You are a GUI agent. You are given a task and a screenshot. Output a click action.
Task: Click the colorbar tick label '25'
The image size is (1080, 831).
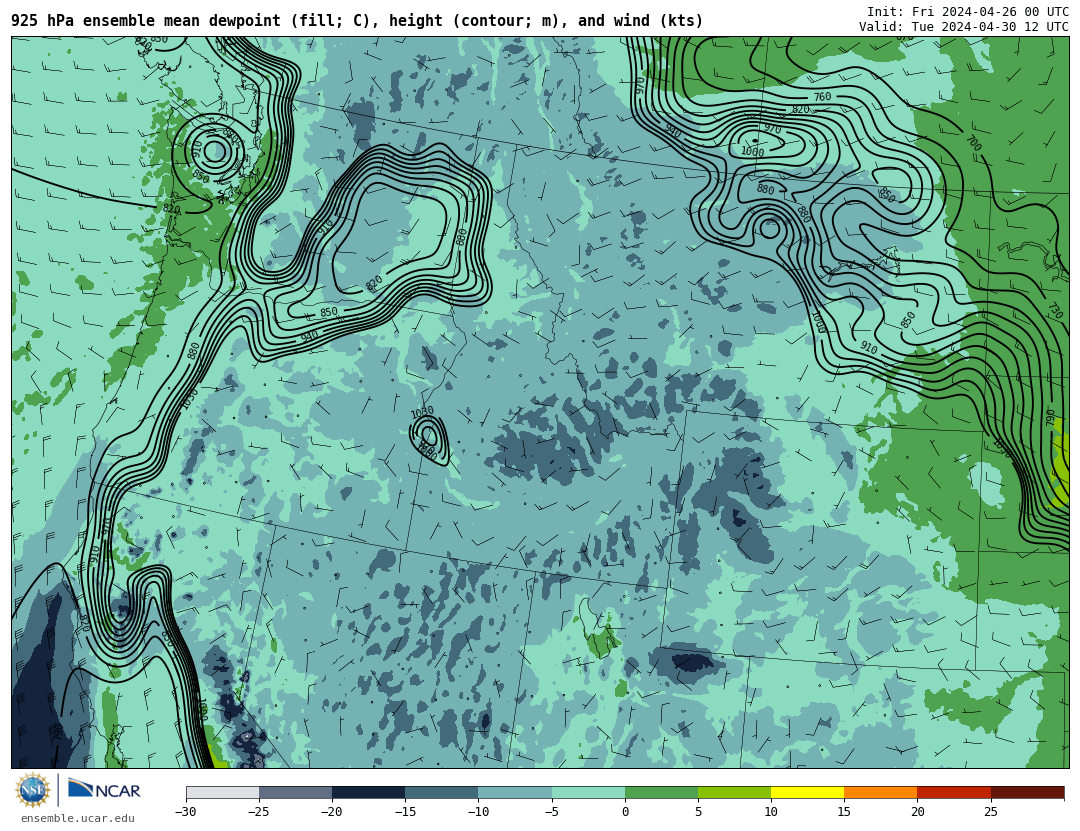click(x=990, y=812)
